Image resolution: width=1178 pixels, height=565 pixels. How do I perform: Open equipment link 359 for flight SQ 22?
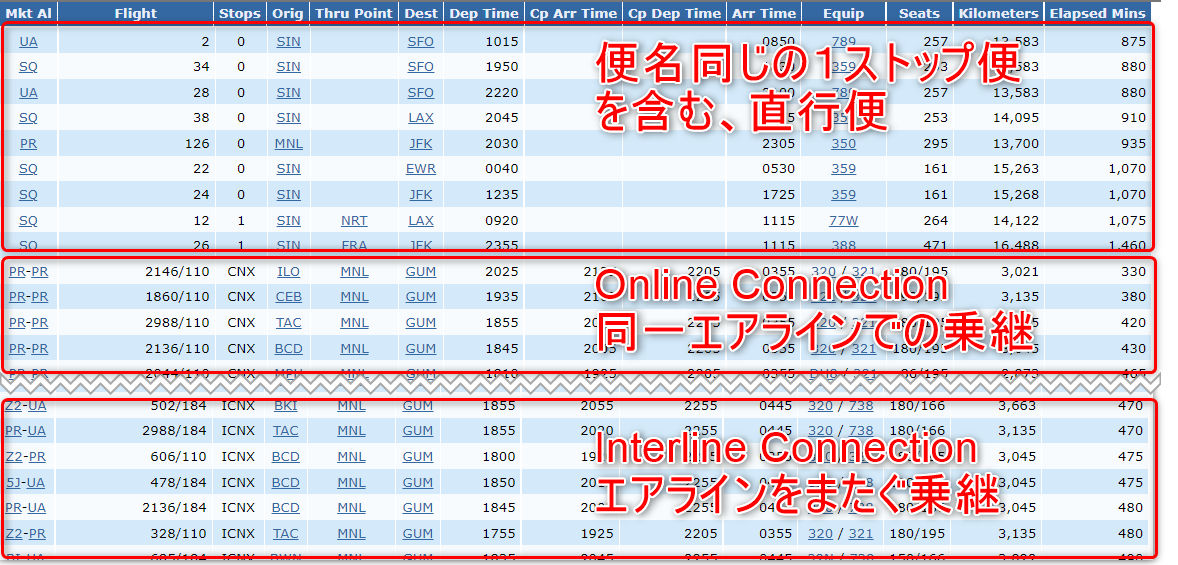point(843,169)
